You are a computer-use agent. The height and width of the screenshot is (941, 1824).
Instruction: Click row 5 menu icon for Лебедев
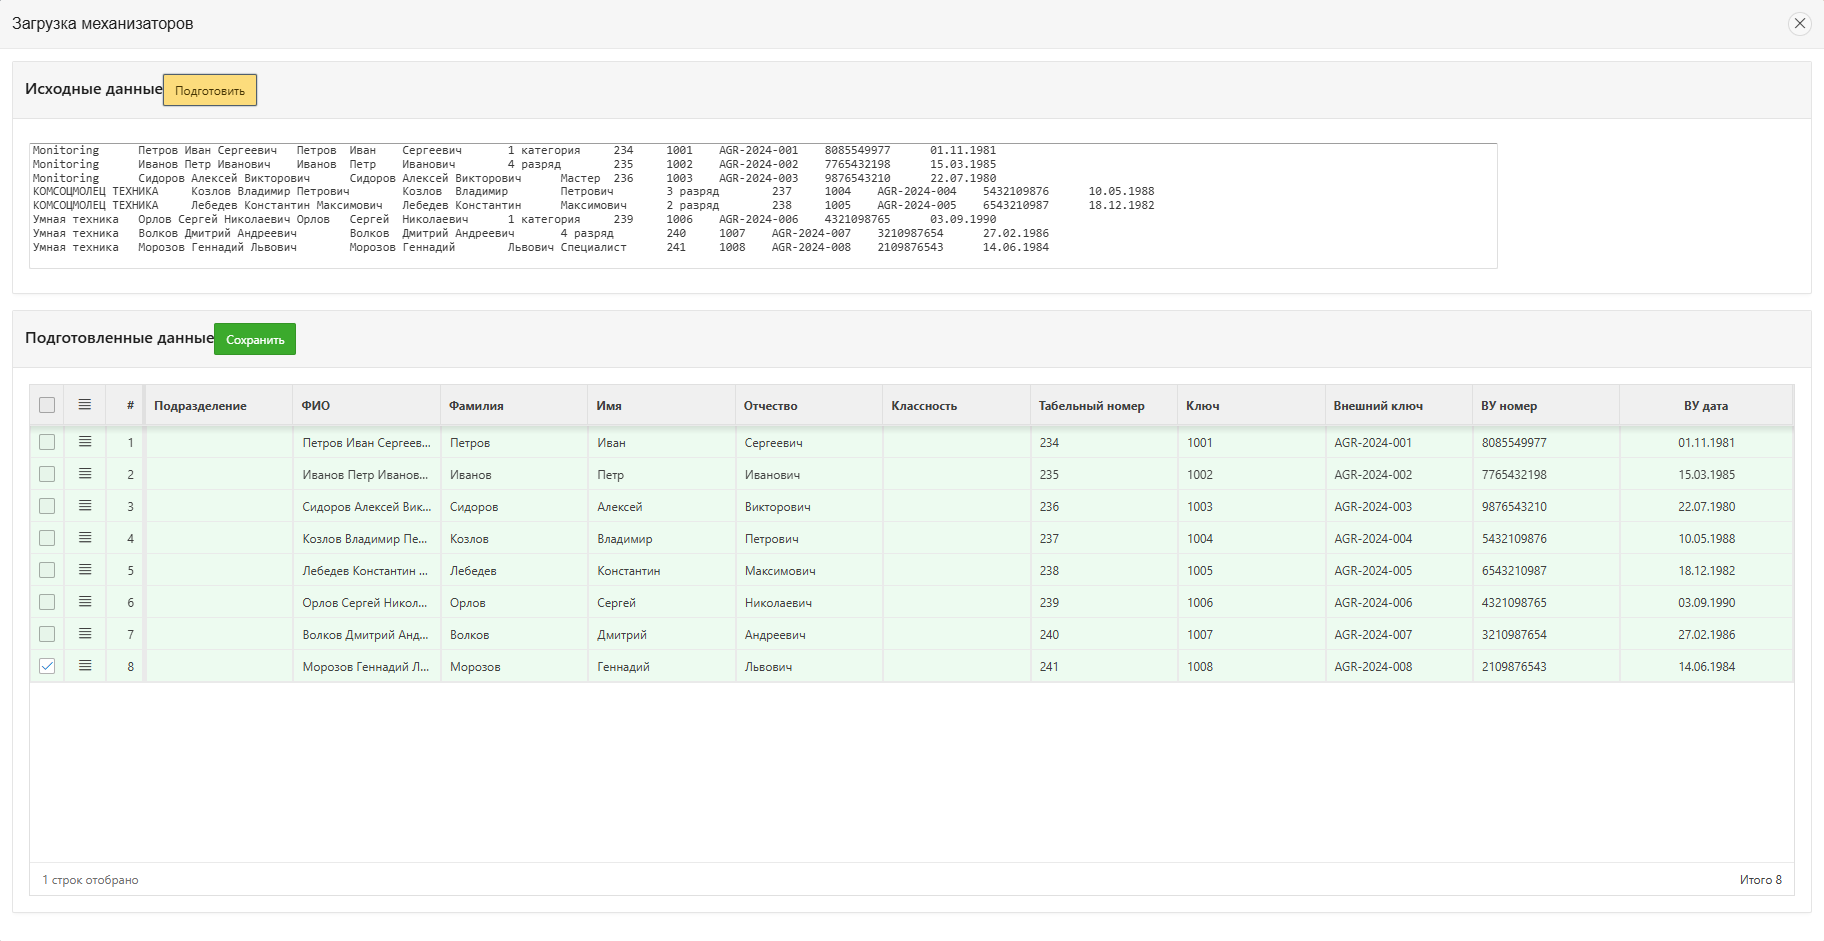pyautogui.click(x=85, y=570)
